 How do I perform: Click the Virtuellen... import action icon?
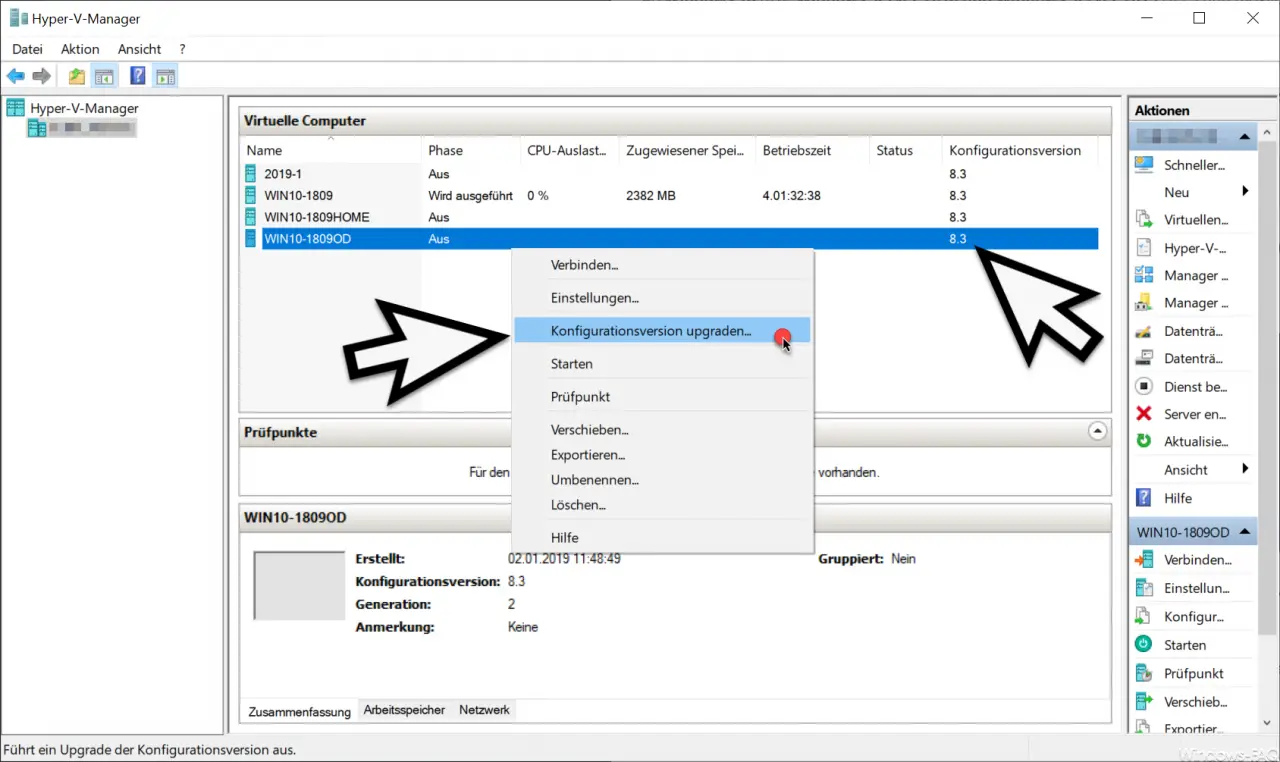pos(1144,220)
